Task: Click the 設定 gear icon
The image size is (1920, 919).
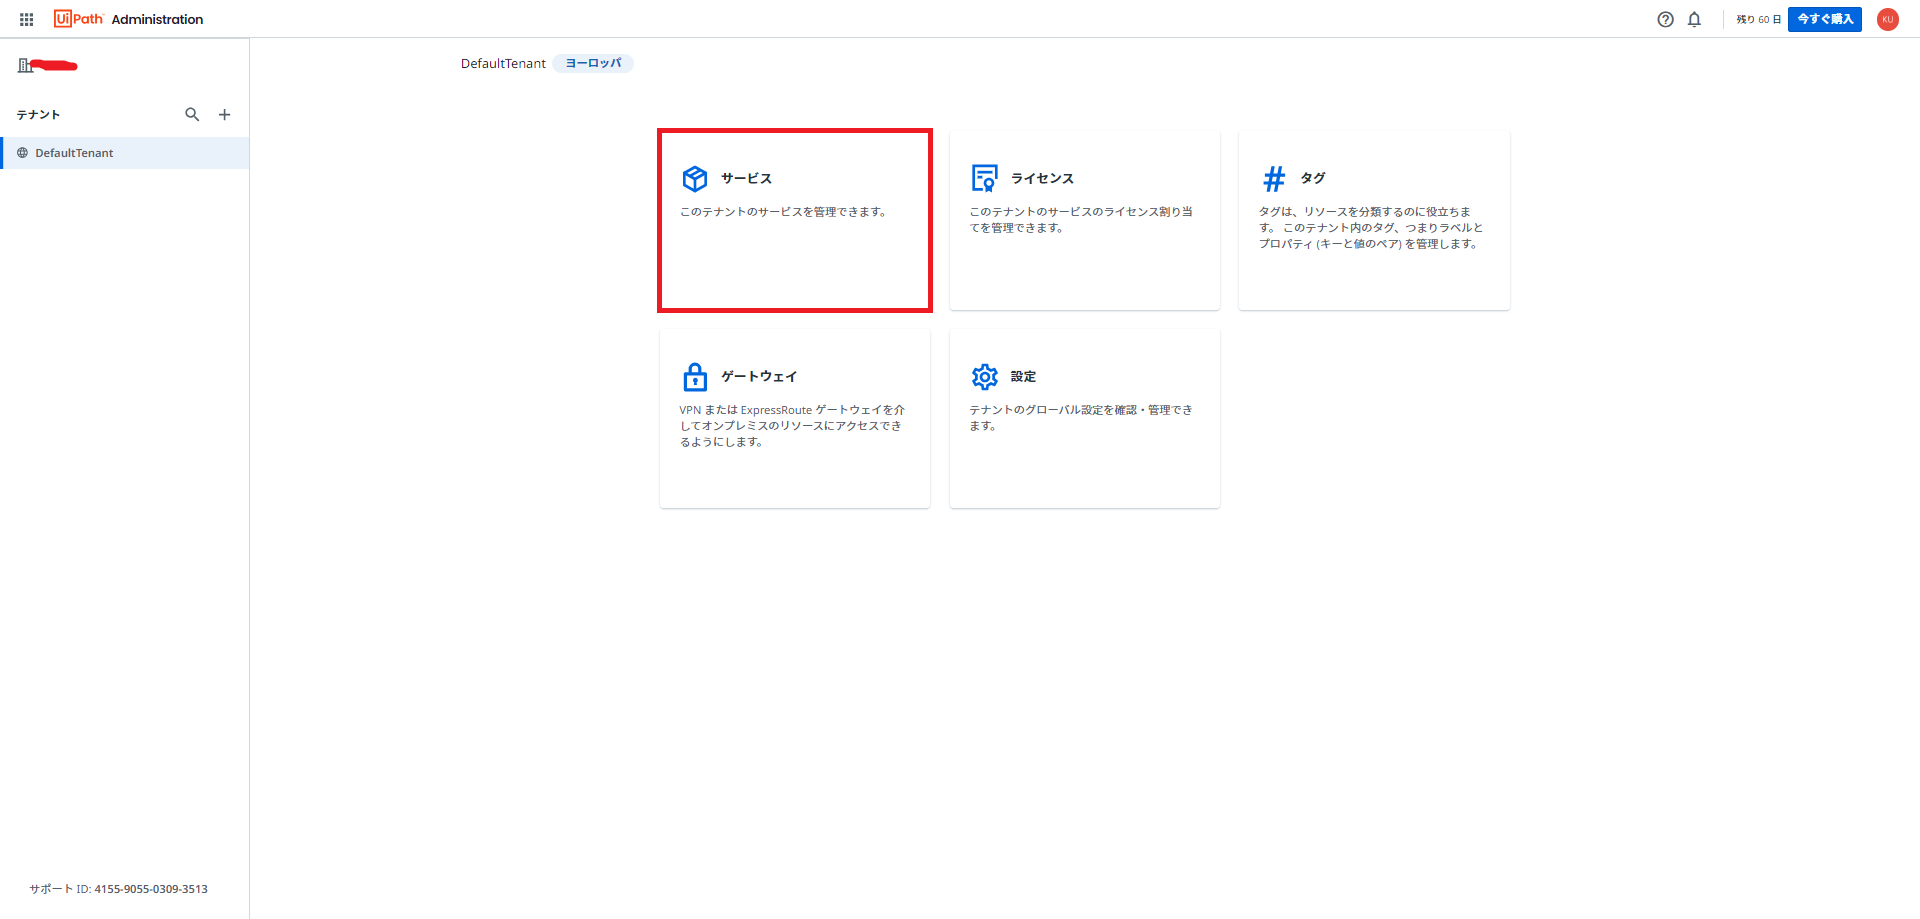Action: [984, 377]
